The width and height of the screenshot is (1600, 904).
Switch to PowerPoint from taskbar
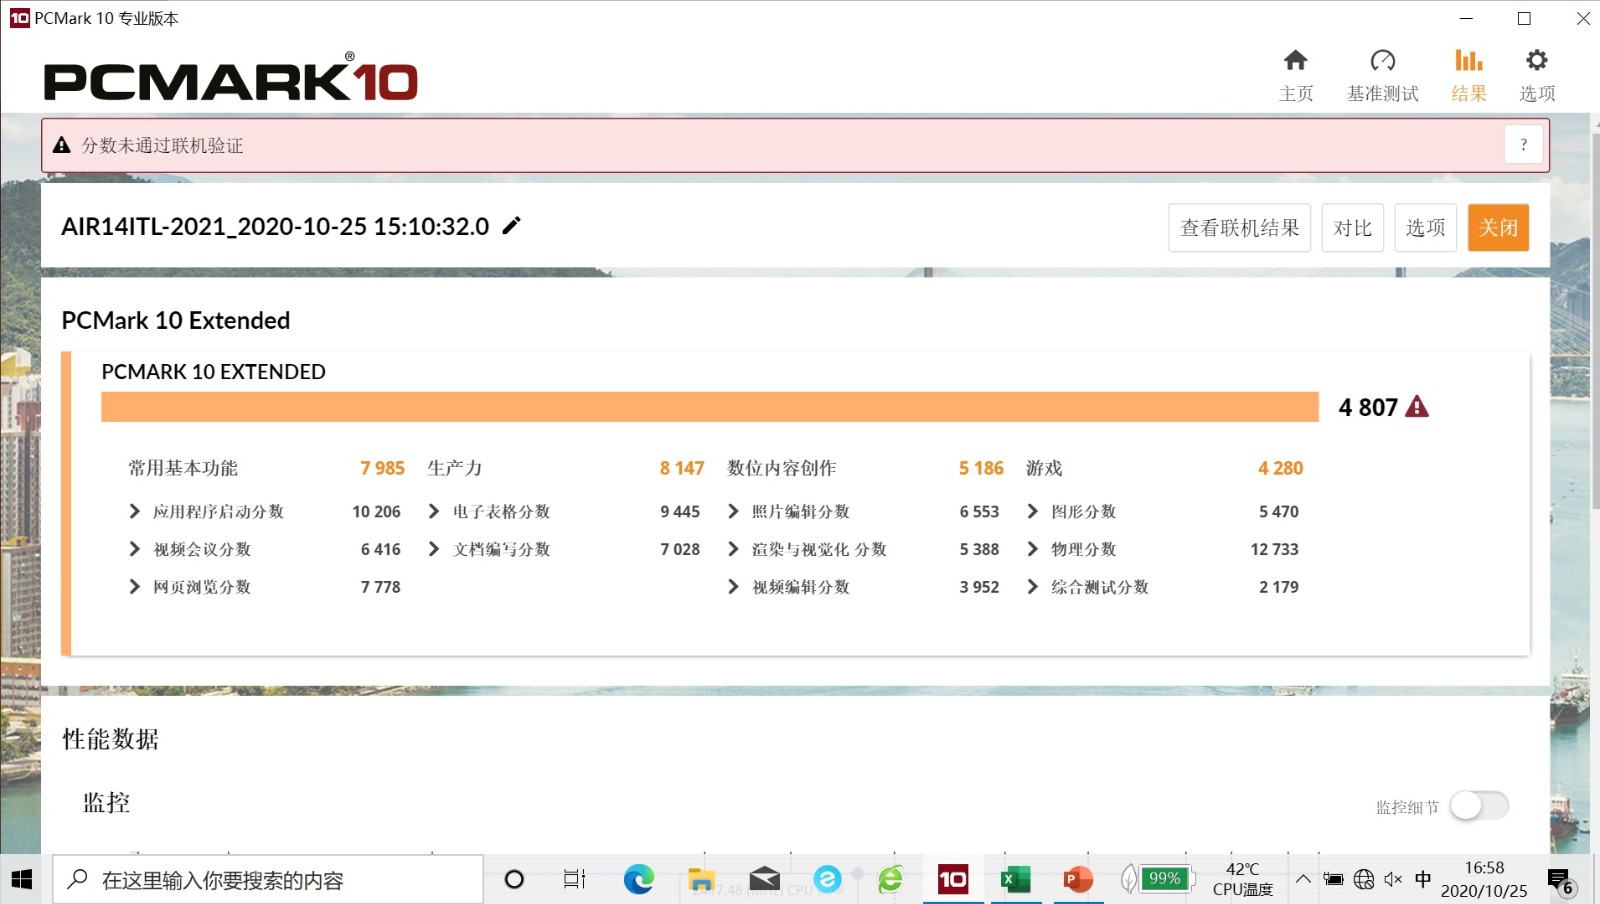tap(1078, 880)
